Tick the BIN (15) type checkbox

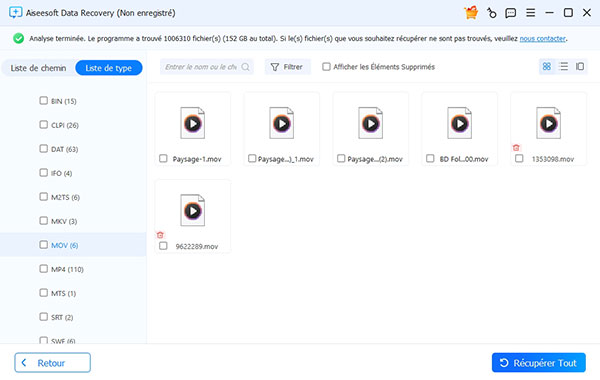43,101
